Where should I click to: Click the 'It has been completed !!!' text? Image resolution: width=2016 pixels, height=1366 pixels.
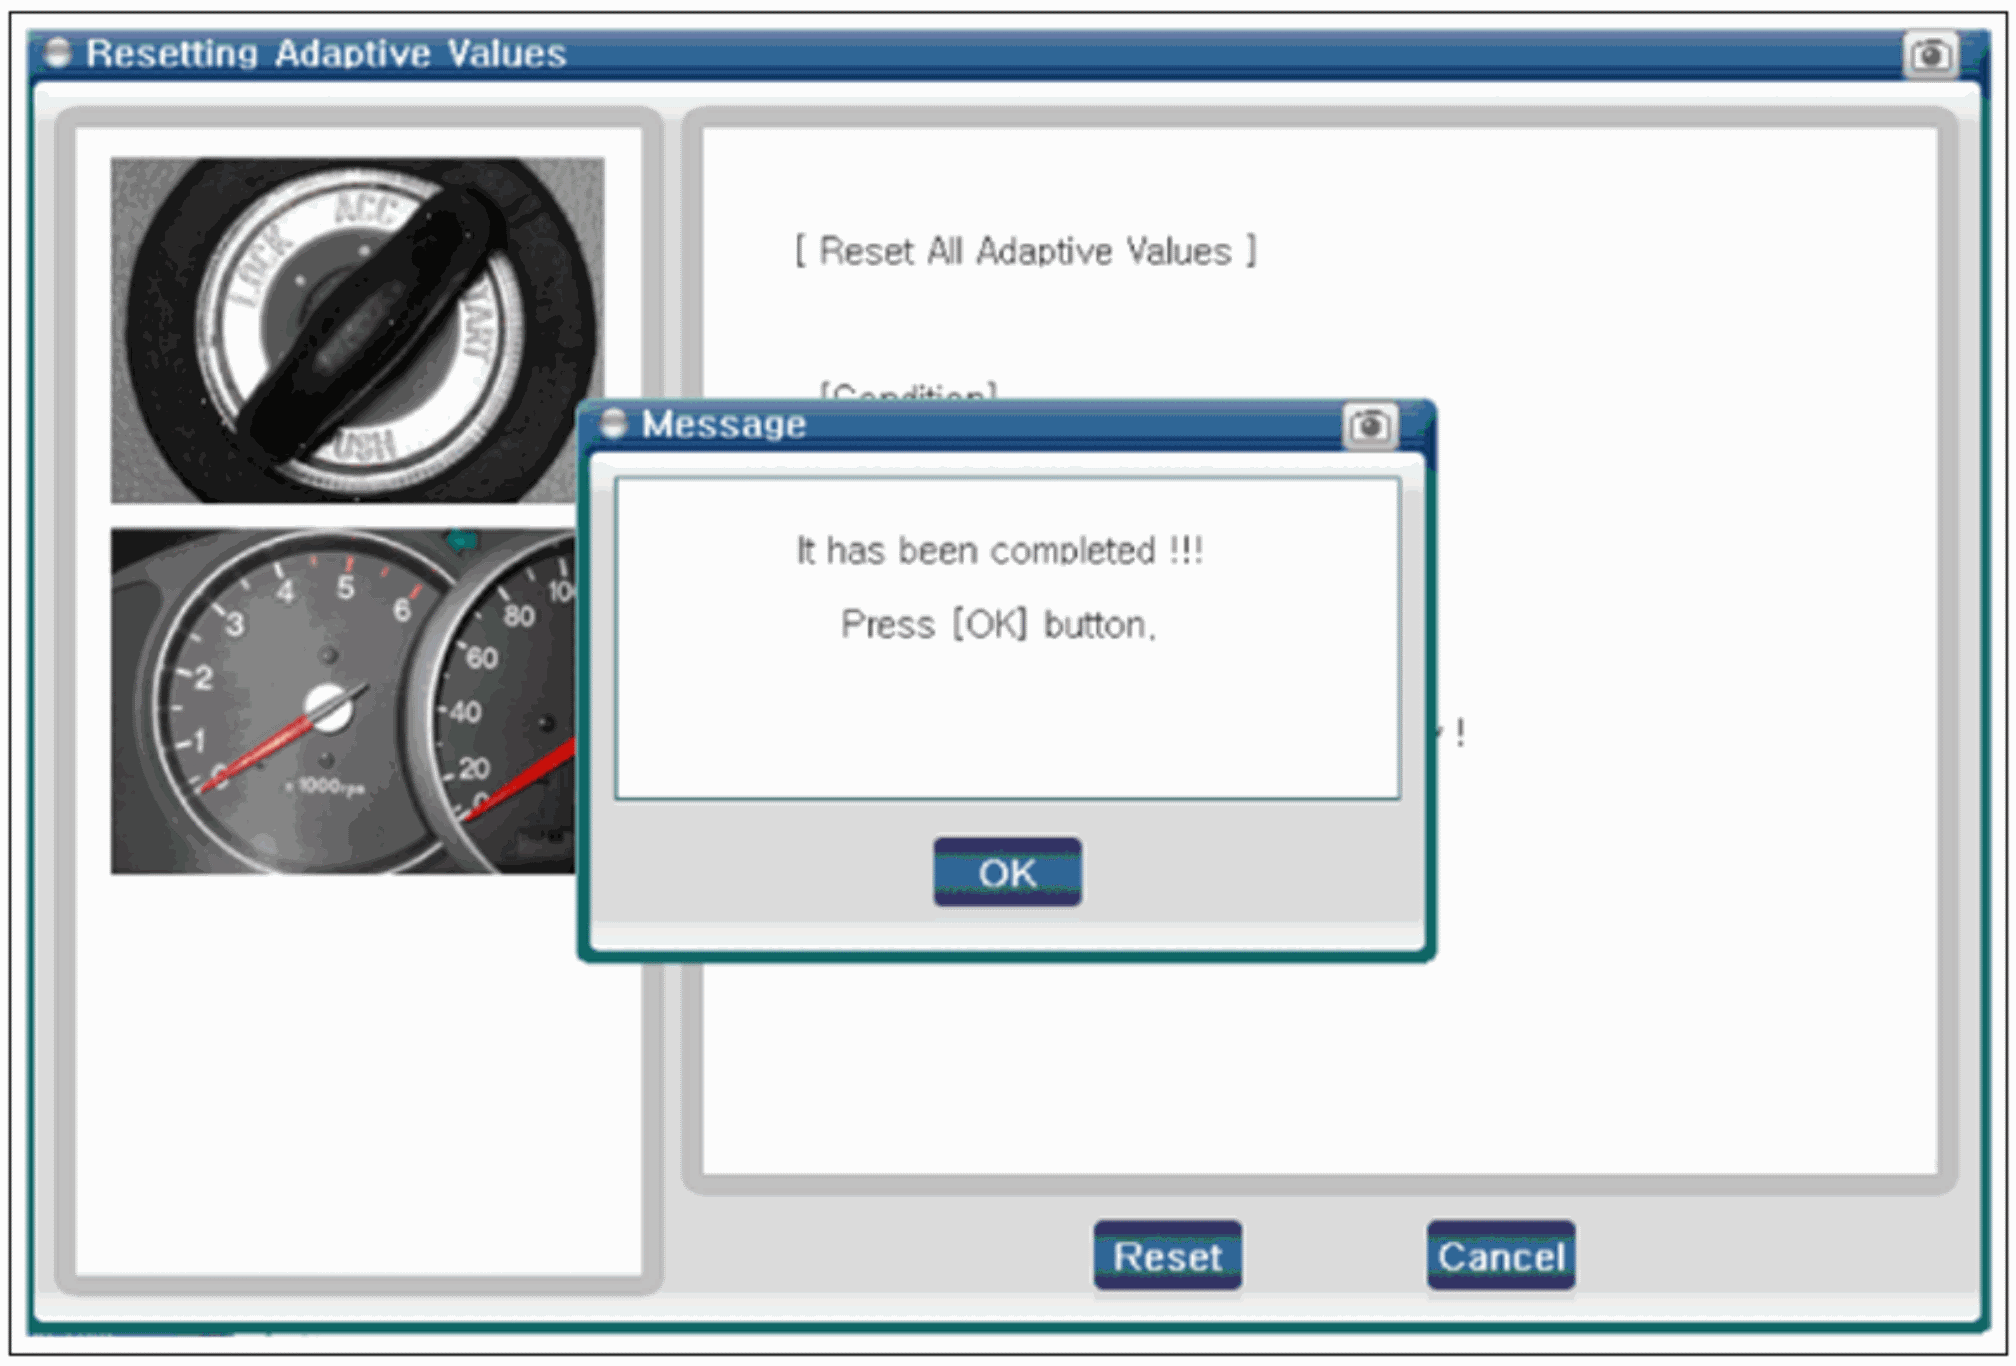click(x=999, y=551)
